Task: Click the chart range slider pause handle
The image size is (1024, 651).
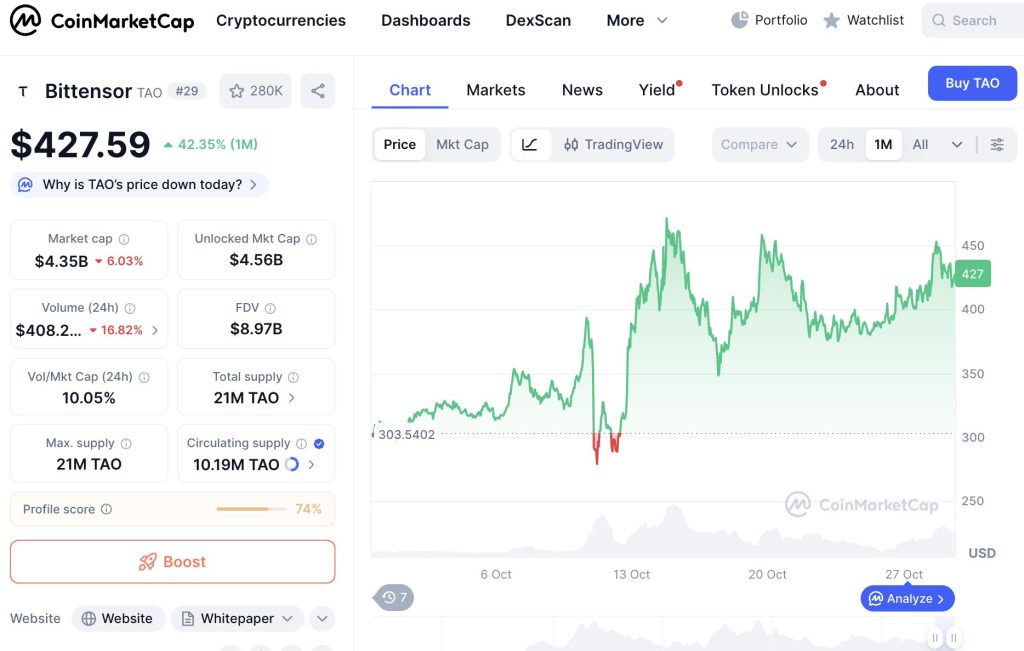Action: [936, 638]
